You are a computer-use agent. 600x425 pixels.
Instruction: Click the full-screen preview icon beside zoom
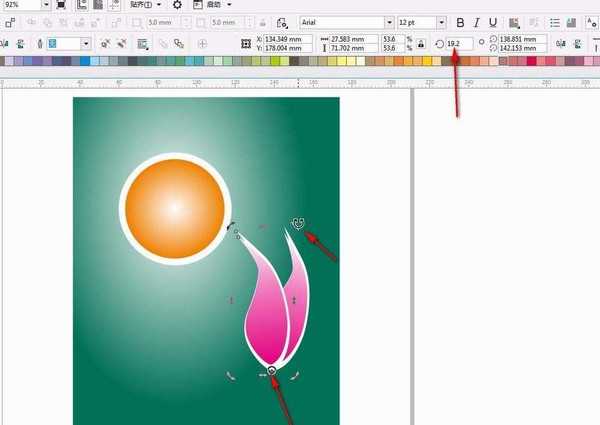coord(61,5)
